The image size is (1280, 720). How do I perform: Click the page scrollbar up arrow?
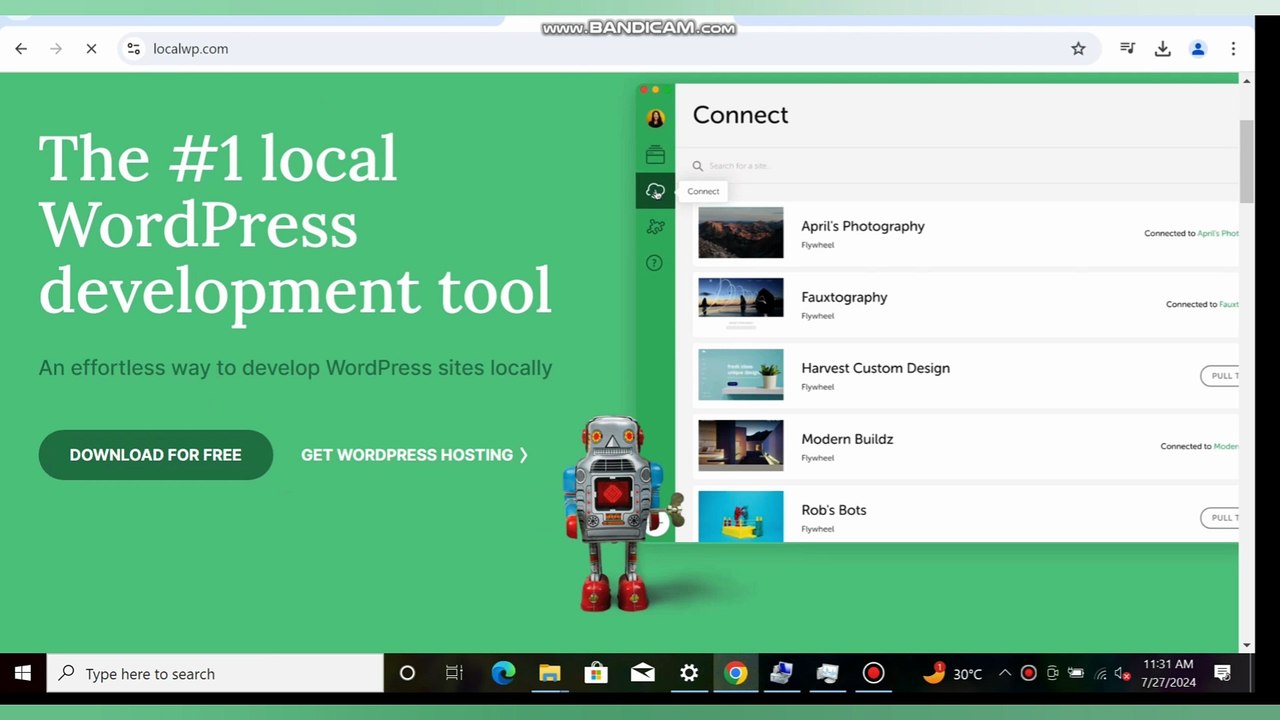[1246, 81]
